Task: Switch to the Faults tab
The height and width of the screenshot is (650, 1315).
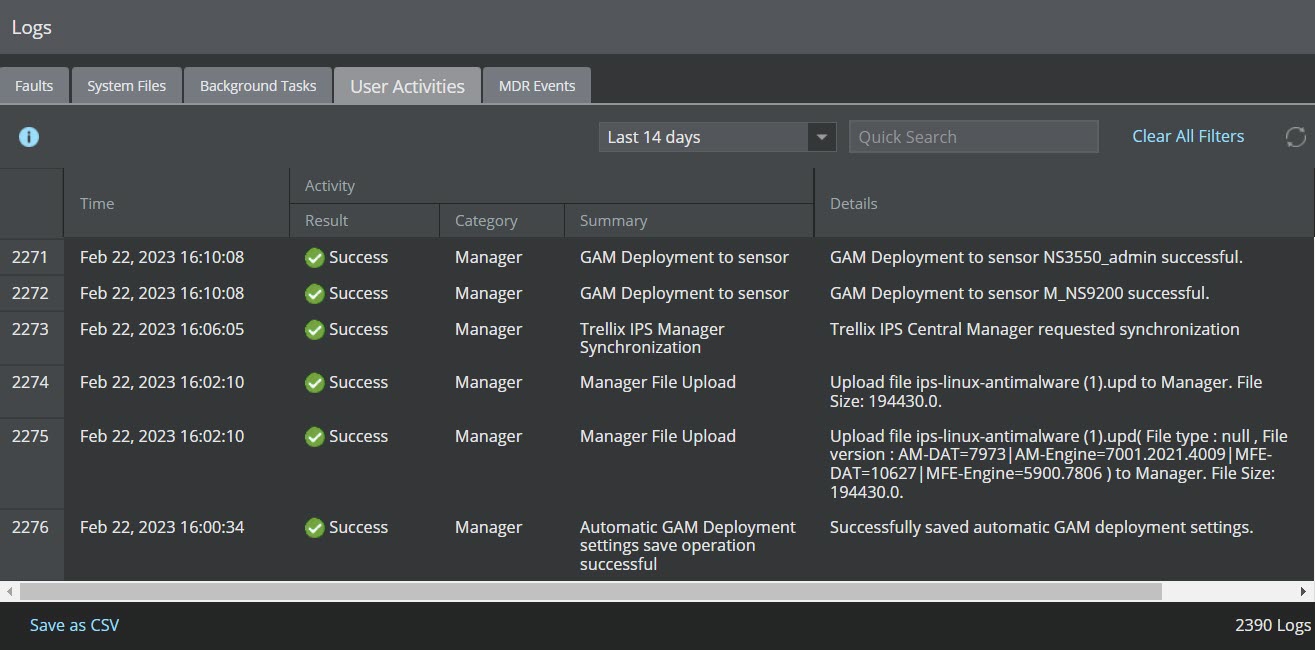Action: pyautogui.click(x=34, y=86)
